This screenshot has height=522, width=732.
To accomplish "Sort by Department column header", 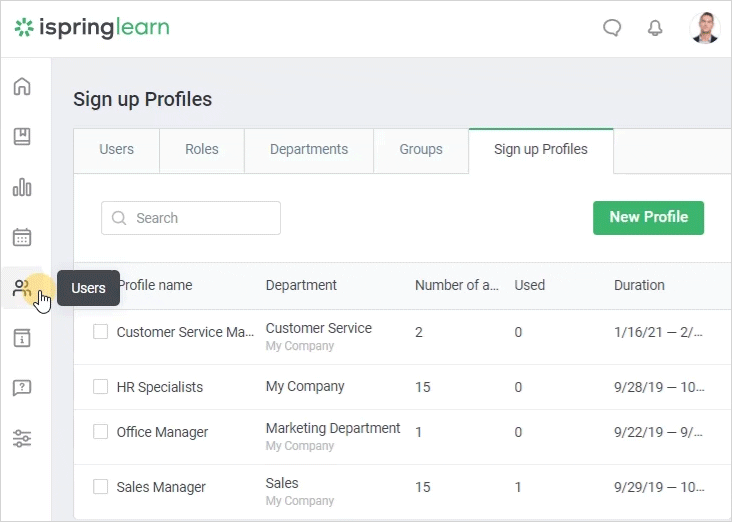I will (x=301, y=285).
